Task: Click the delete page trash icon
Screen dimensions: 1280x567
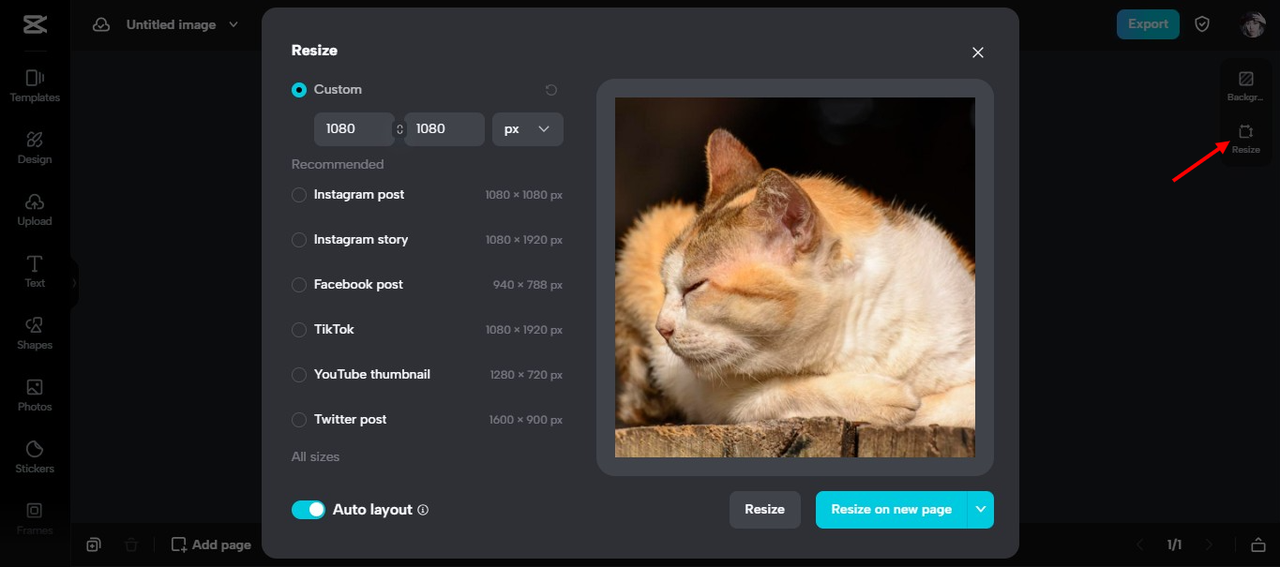Action: [131, 545]
